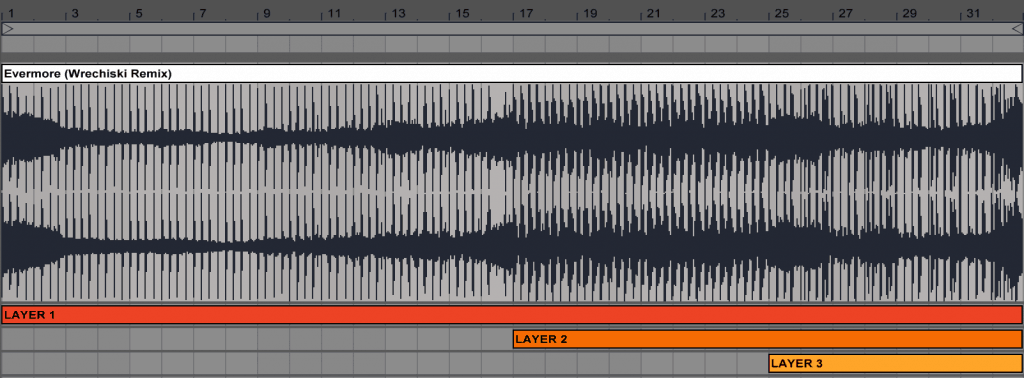Click bar 1 on the ruler
The width and height of the screenshot is (1024, 378).
coord(11,13)
